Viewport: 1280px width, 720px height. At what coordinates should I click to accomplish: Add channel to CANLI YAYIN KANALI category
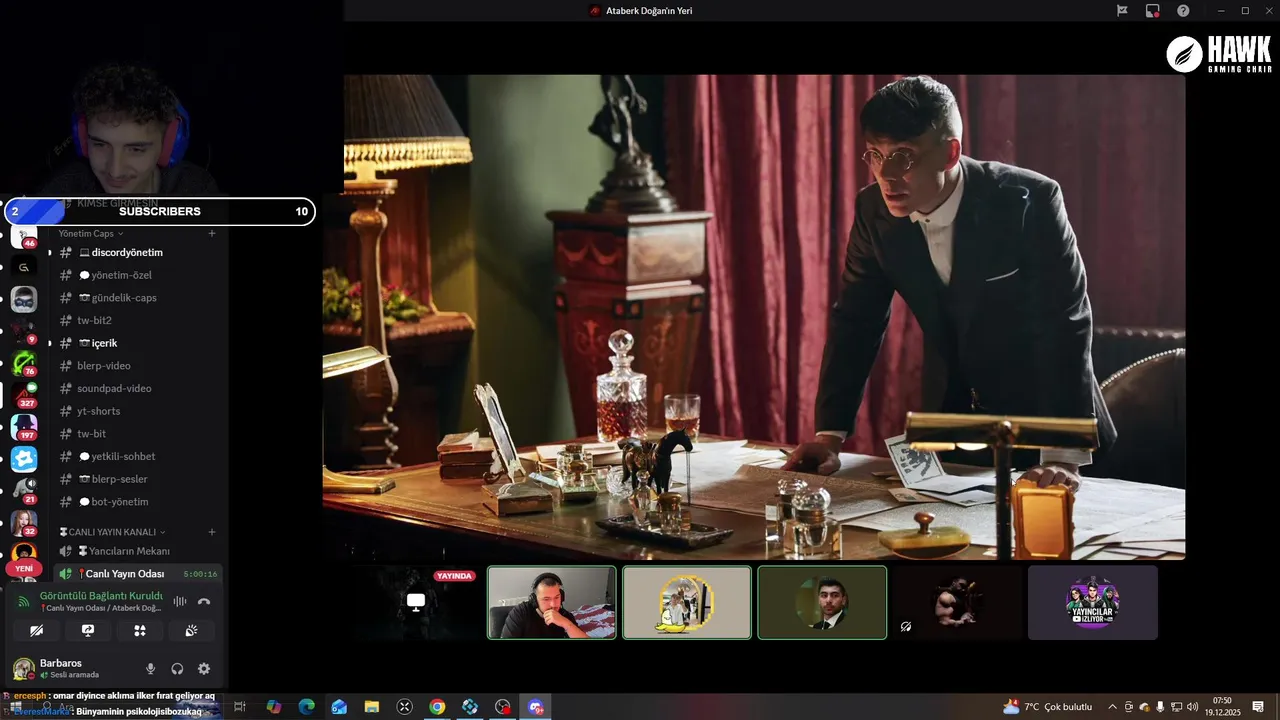coord(212,532)
